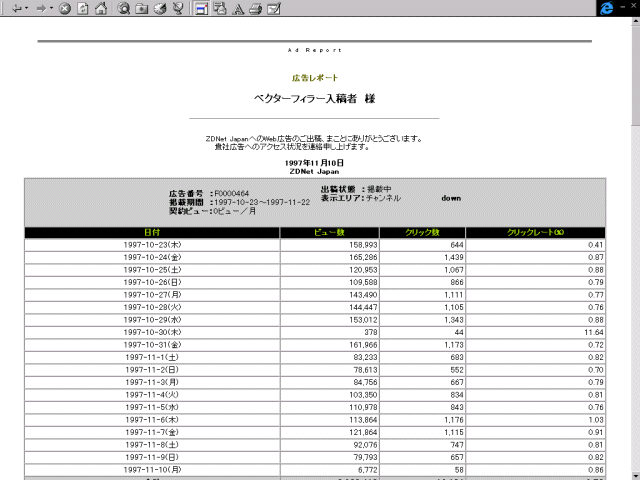Image resolution: width=640 pixels, height=480 pixels.
Task: Click the 契約ビュー 0ビュー／月 text
Action: point(213,211)
